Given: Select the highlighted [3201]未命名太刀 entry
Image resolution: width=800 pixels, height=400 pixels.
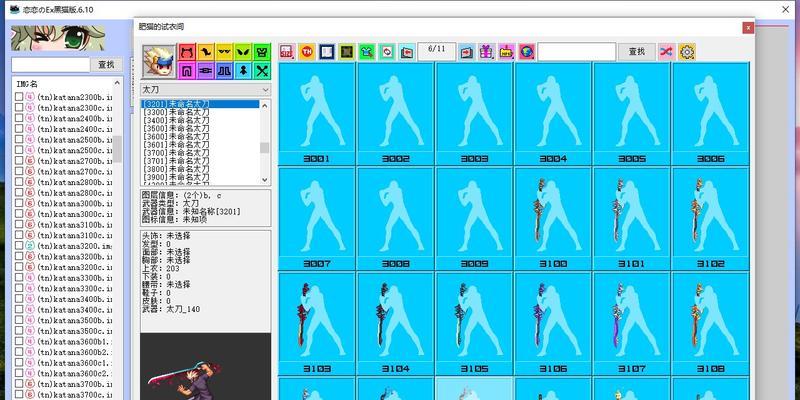Looking at the screenshot, I should (x=201, y=104).
